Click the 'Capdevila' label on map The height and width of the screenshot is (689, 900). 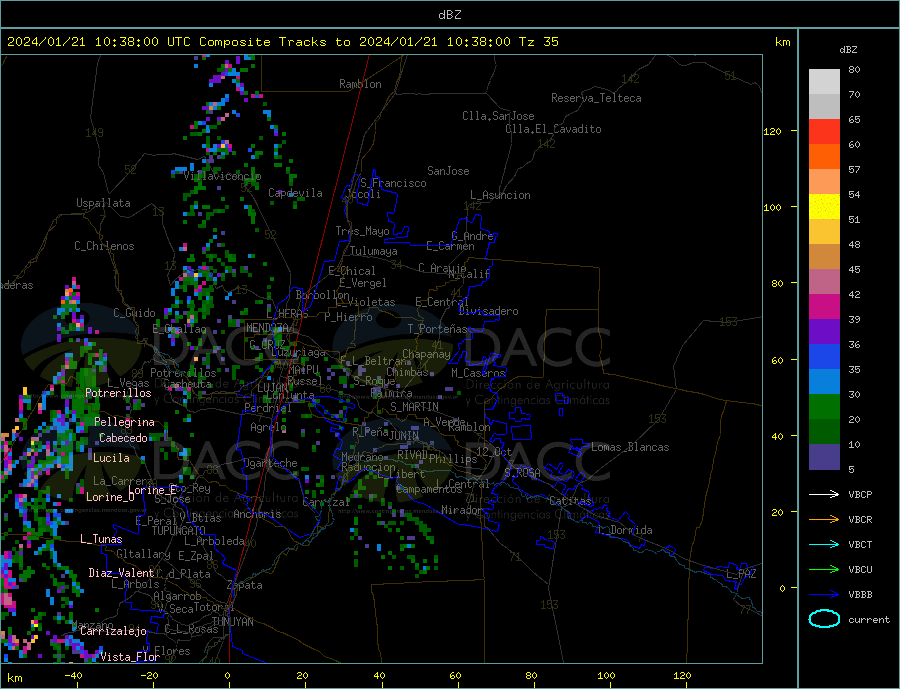click(x=296, y=193)
